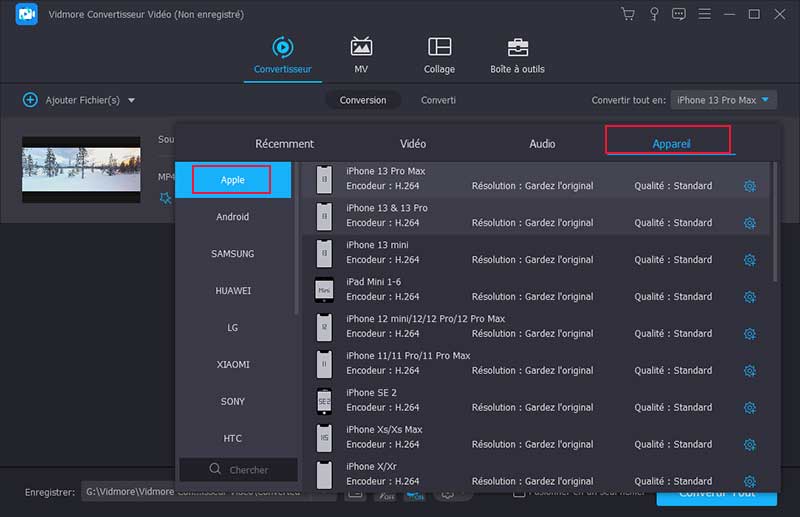This screenshot has width=800, height=517.
Task: Select SAMSUNG in the device list
Action: tap(233, 254)
